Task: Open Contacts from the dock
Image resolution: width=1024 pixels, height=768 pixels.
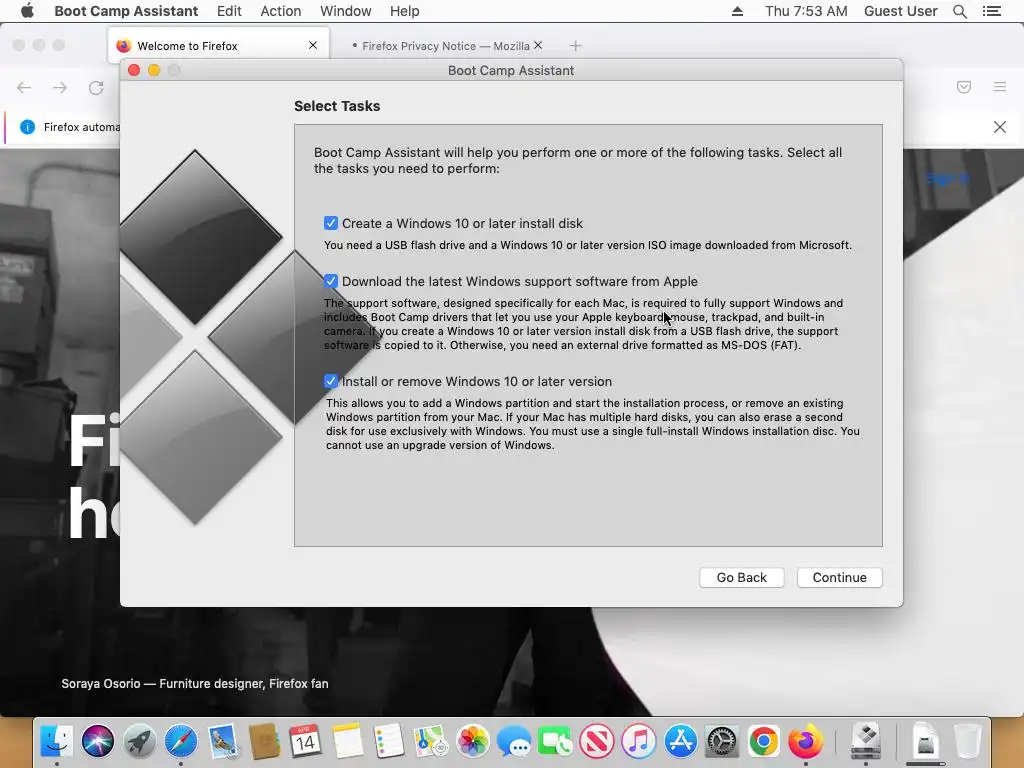Action: [x=264, y=742]
